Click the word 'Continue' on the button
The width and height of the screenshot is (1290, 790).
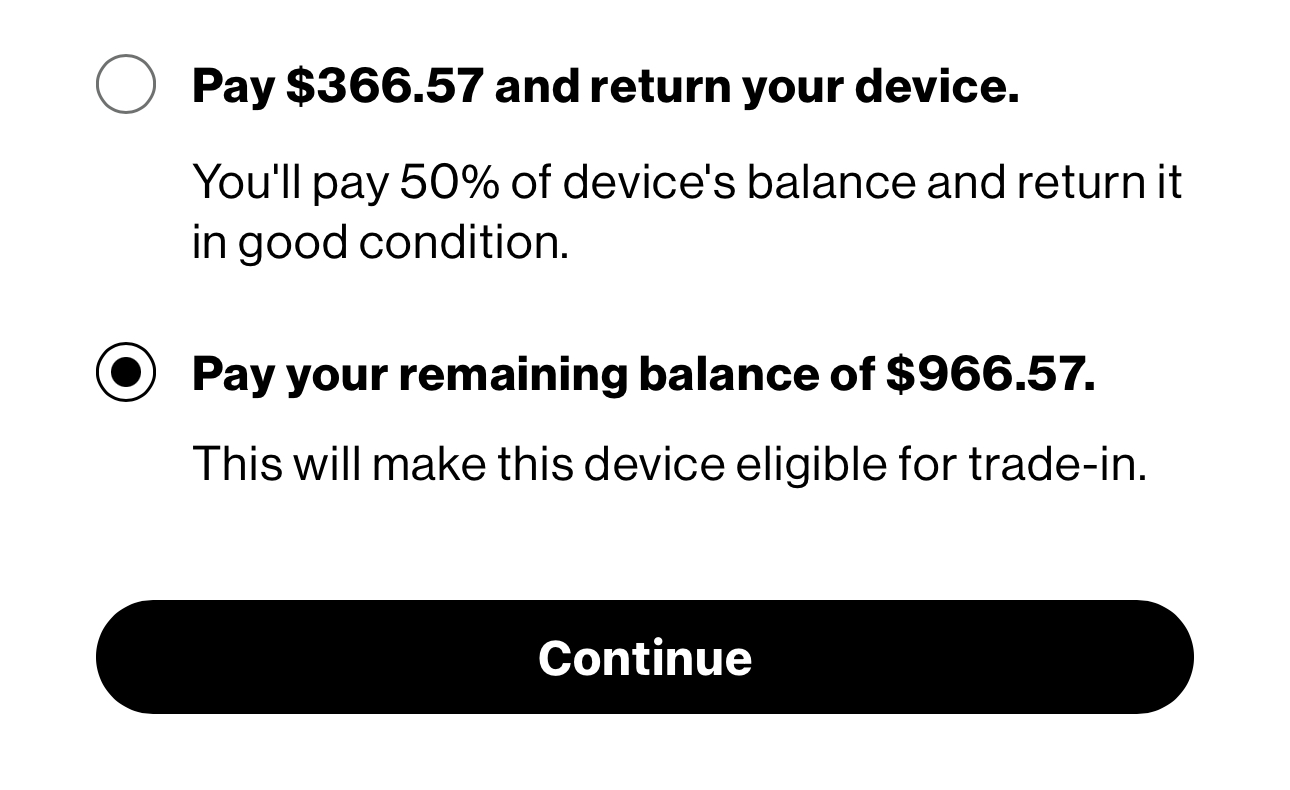tap(644, 658)
